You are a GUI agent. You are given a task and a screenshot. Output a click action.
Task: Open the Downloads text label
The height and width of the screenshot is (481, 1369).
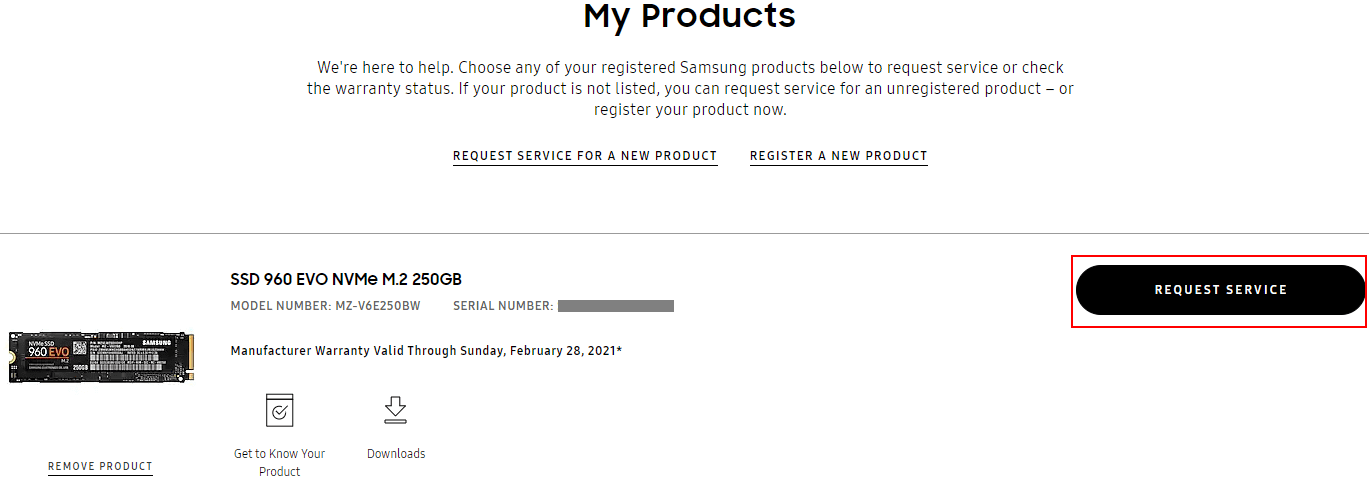(396, 454)
